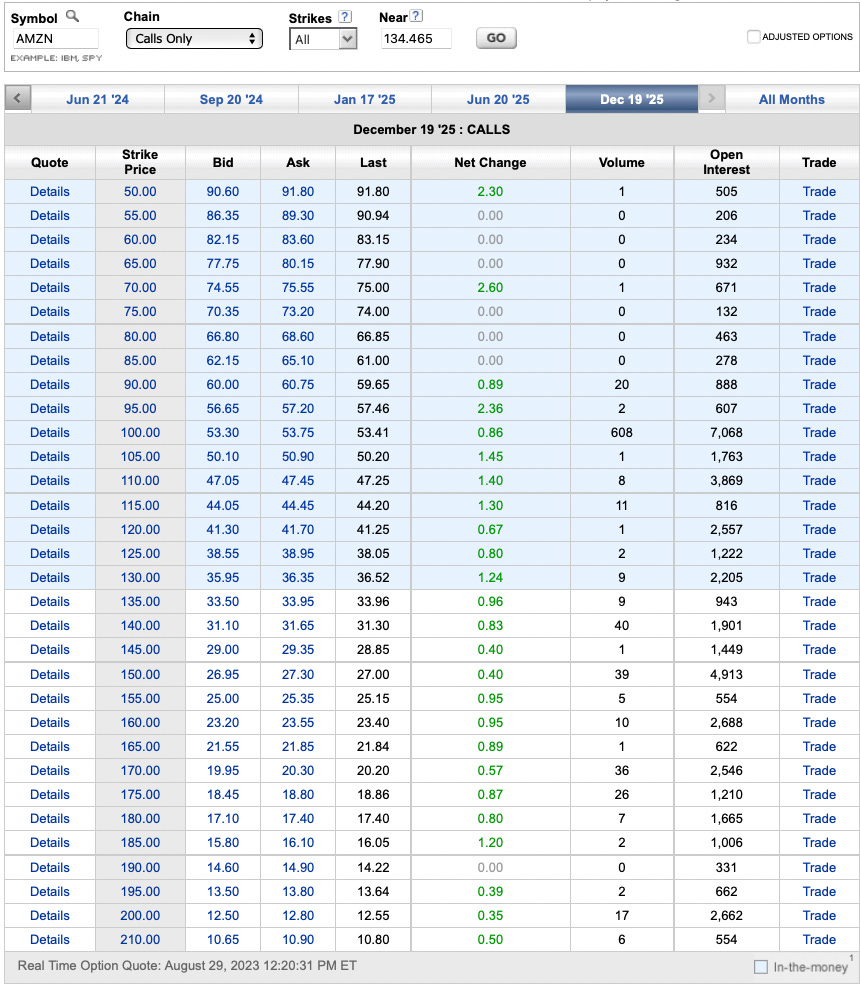The width and height of the screenshot is (860, 985).
Task: Click the bid 12.50 for strike 200.00
Action: coord(223,915)
